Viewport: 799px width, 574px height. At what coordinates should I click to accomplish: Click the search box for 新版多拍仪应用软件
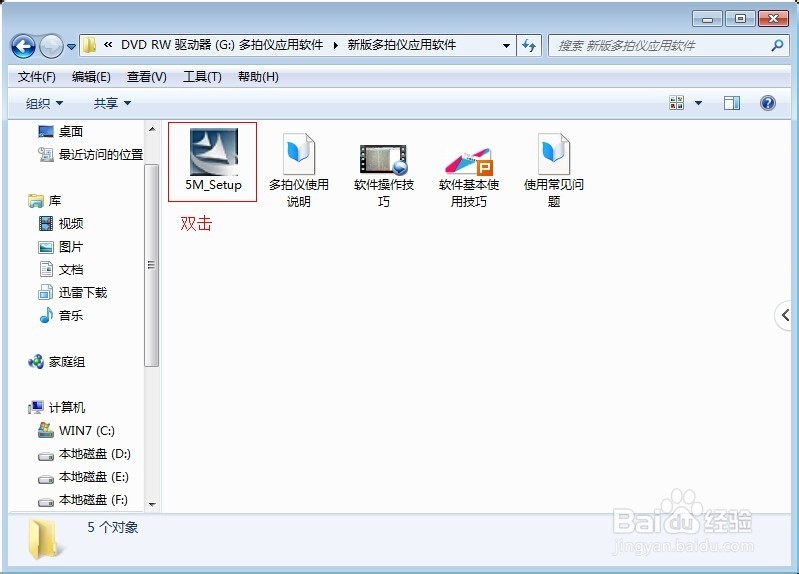pos(669,45)
